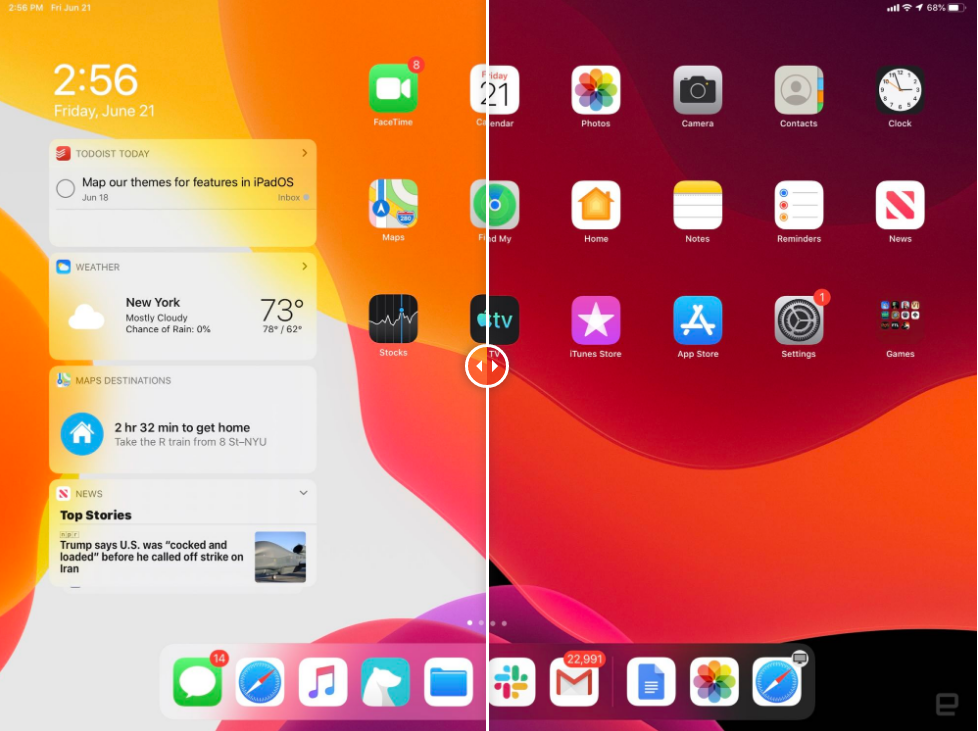Tap the "Mostly Cloudy" weather condition
The height and width of the screenshot is (731, 978).
click(157, 317)
